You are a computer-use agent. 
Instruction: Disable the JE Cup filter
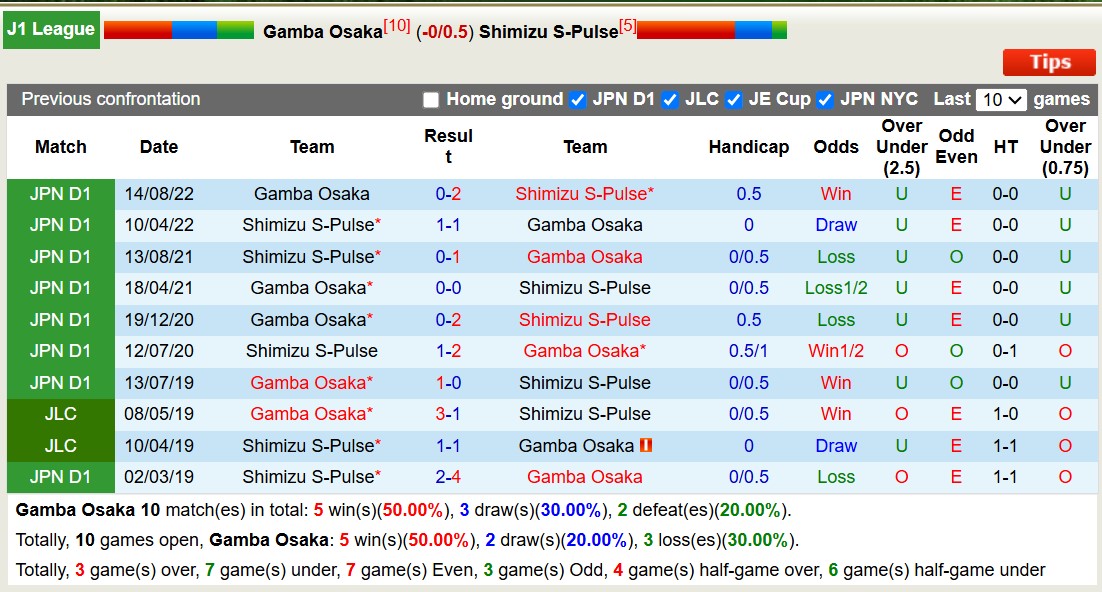[733, 99]
